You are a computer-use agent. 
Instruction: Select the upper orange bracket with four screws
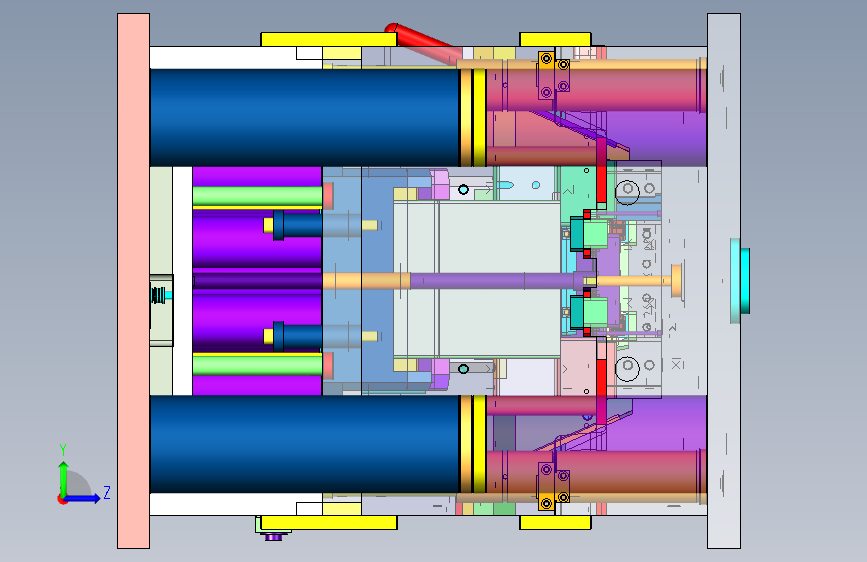click(x=553, y=76)
